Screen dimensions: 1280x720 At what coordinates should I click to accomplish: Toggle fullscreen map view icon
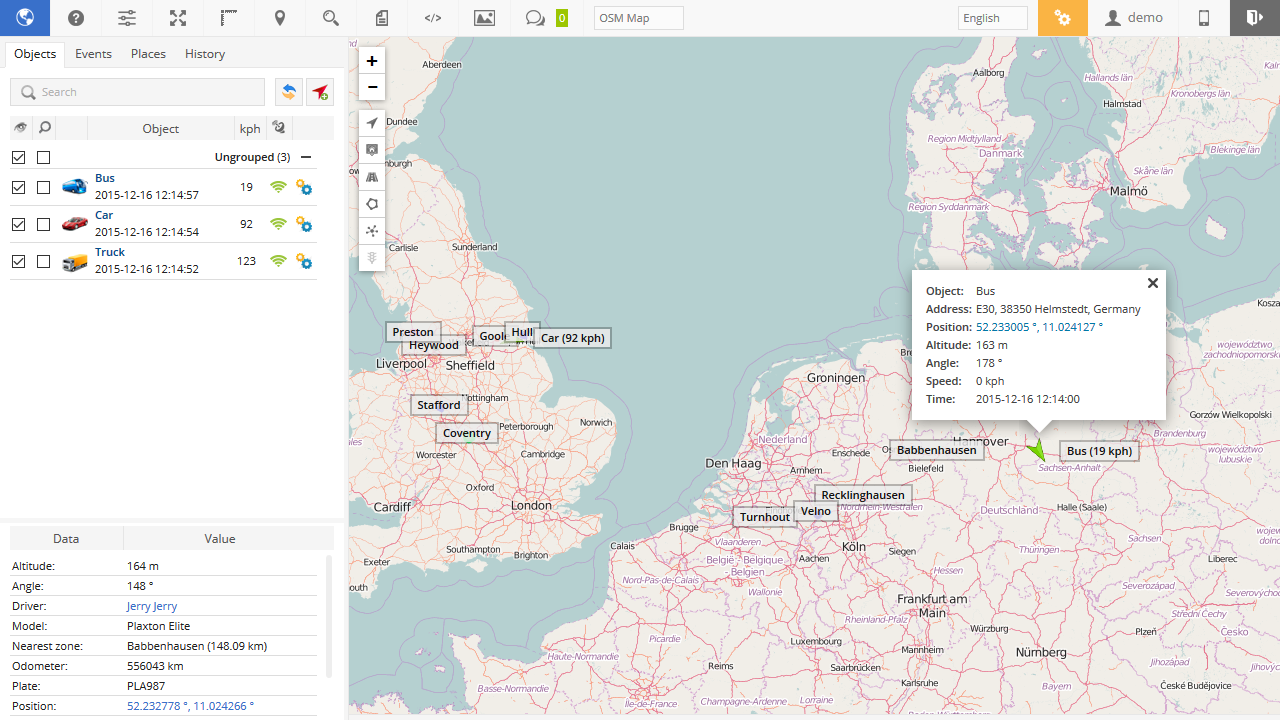[178, 18]
